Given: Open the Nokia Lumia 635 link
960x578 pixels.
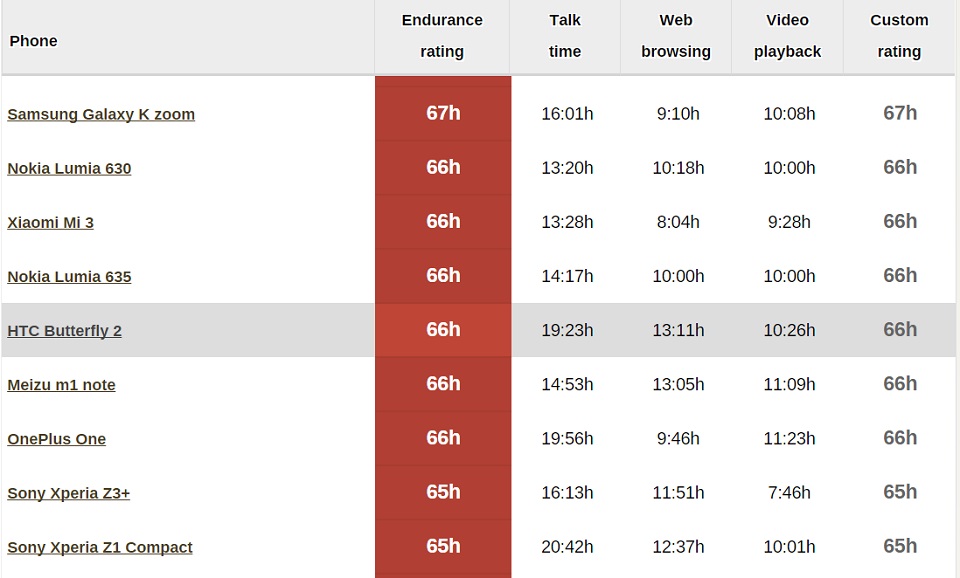Looking at the screenshot, I should tap(69, 276).
